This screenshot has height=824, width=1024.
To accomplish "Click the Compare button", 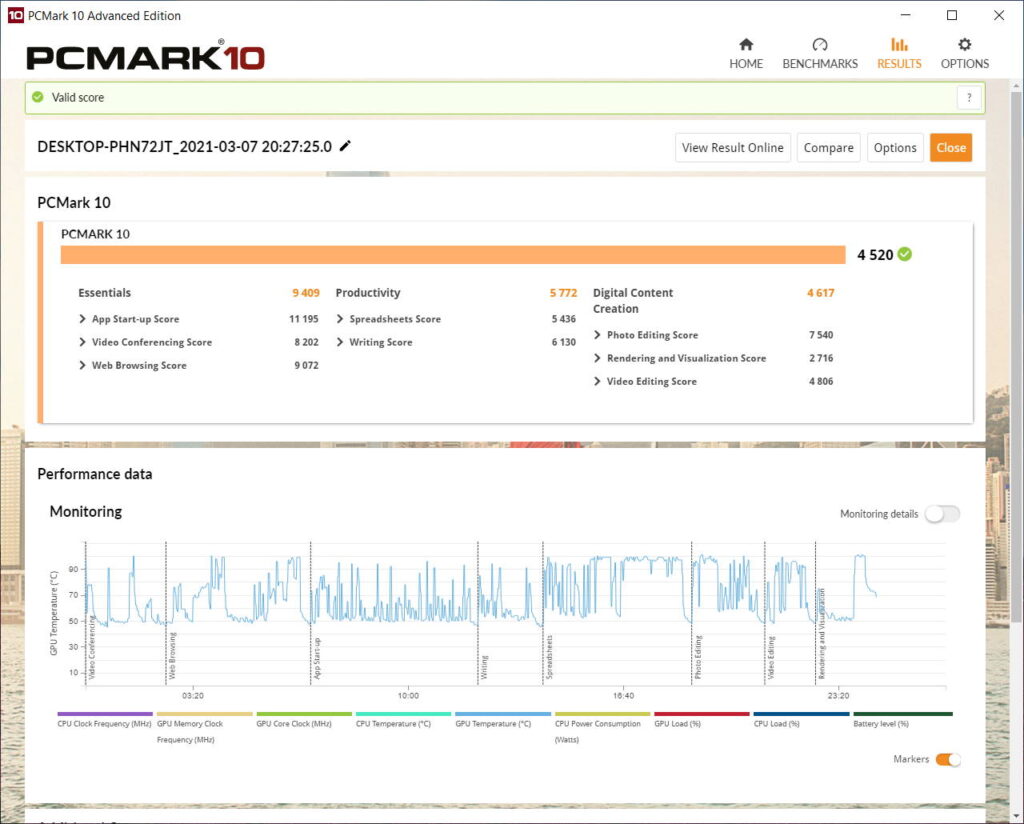I will [828, 148].
